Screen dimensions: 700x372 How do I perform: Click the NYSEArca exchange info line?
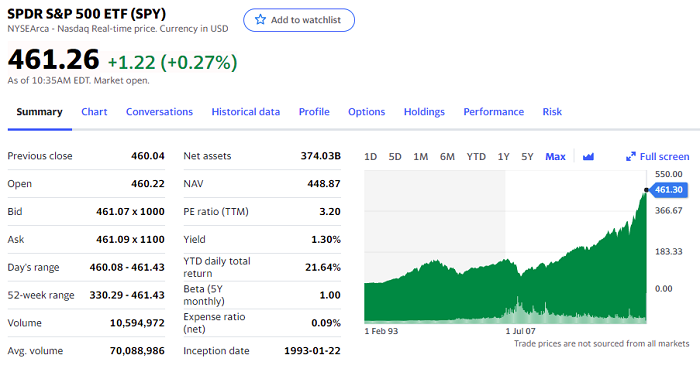click(x=118, y=29)
